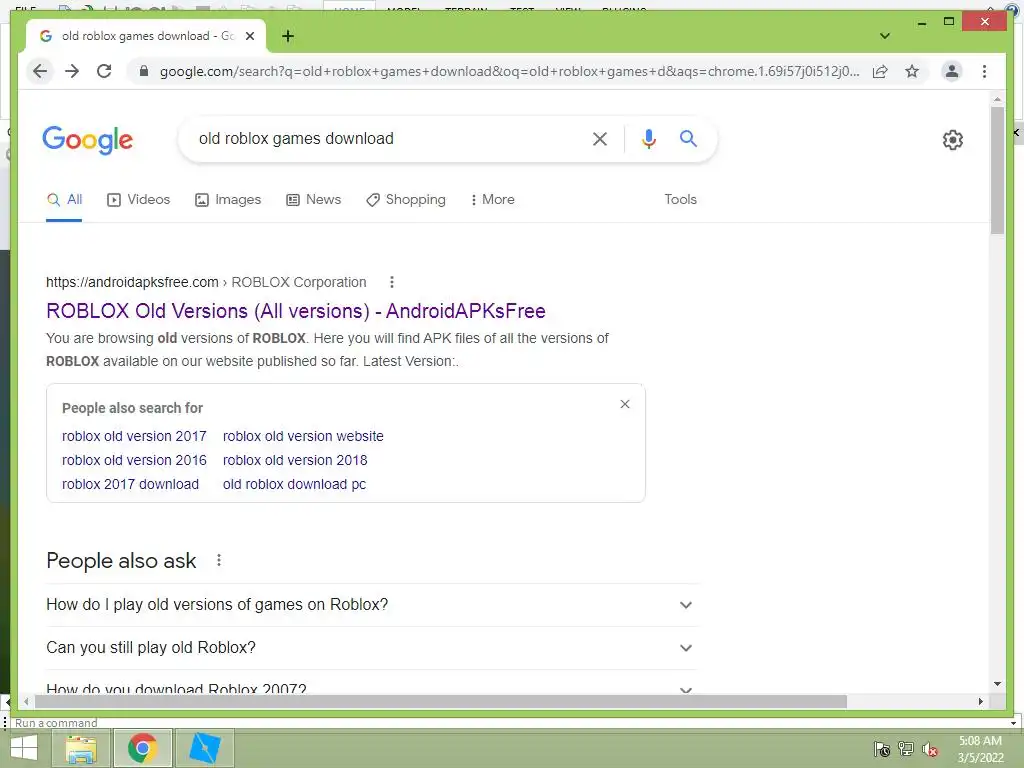Image resolution: width=1024 pixels, height=768 pixels.
Task: Bookmark this tab with the star
Action: coord(912,71)
